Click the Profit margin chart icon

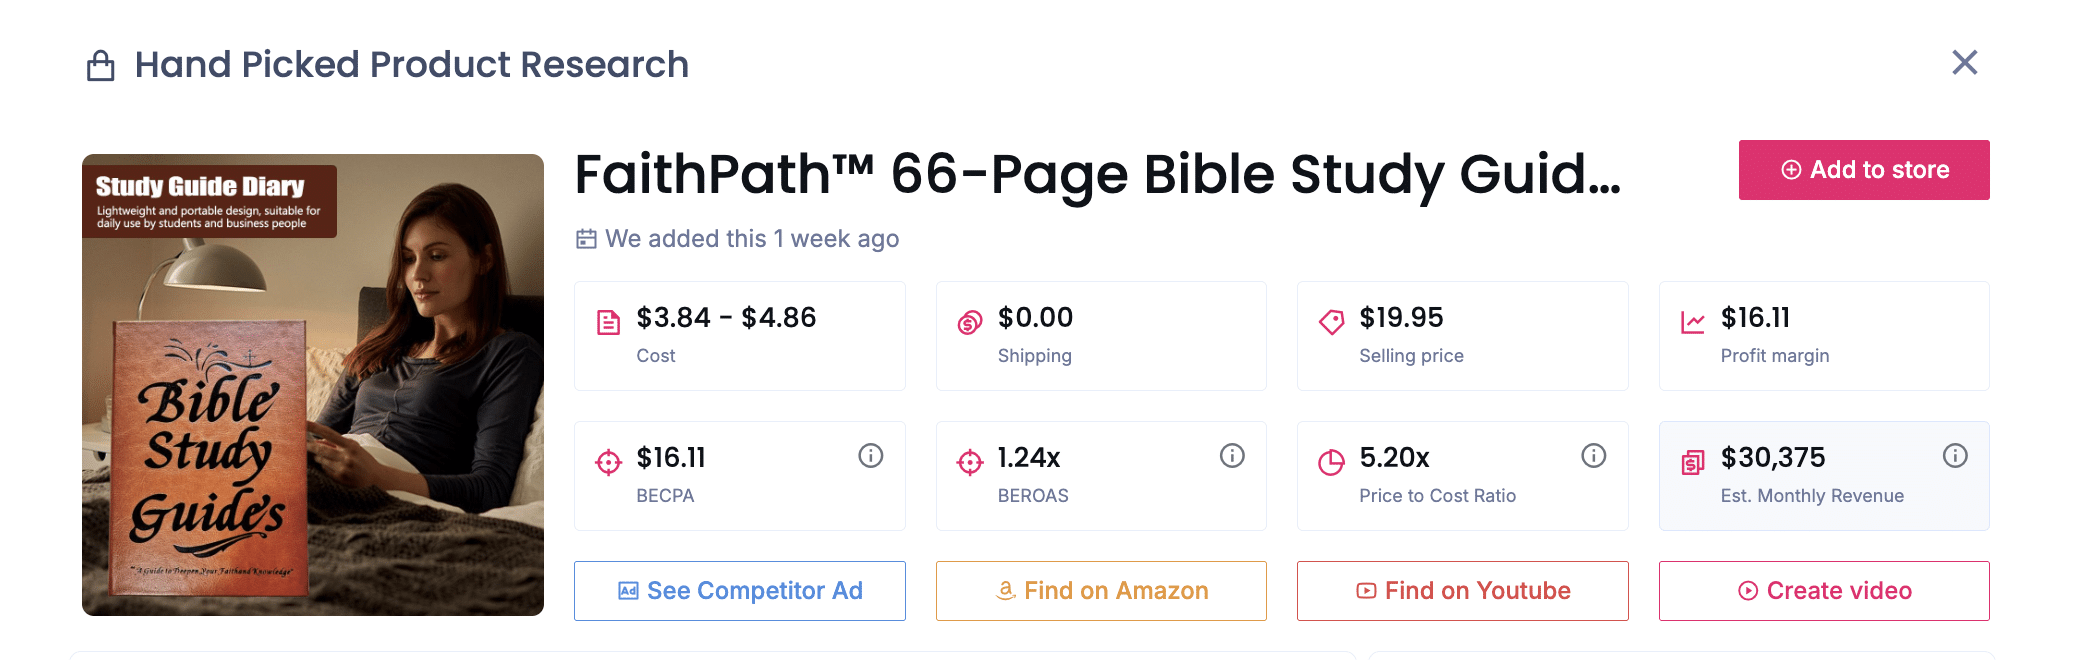click(x=1693, y=322)
